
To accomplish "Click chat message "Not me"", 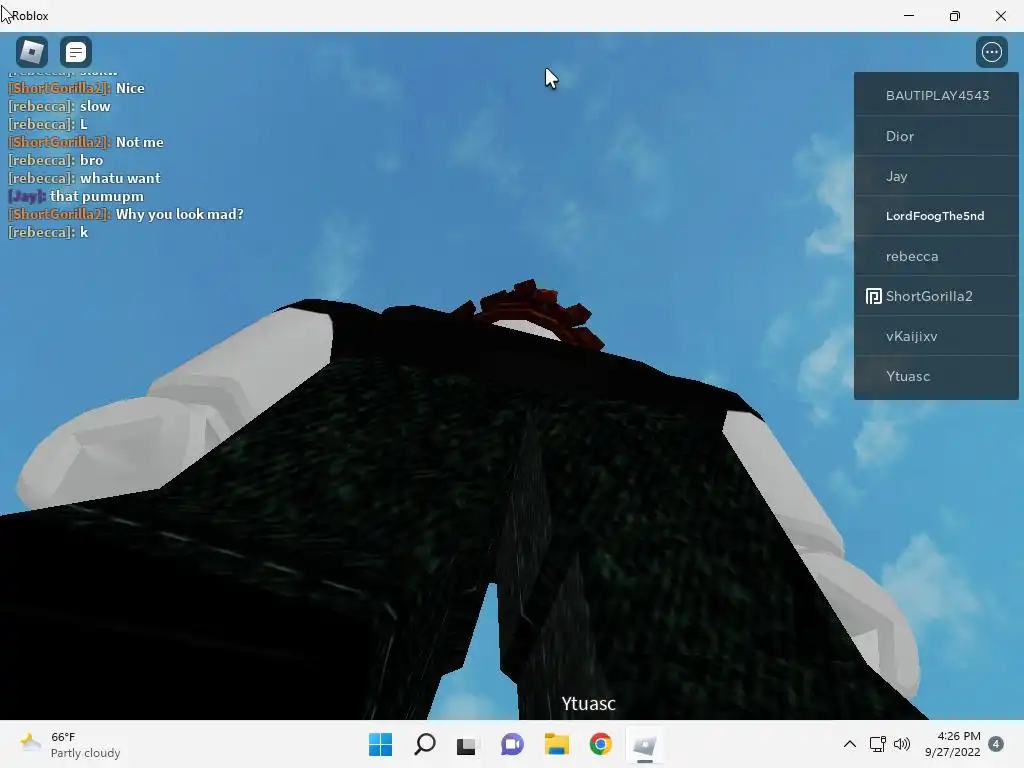I will (140, 142).
